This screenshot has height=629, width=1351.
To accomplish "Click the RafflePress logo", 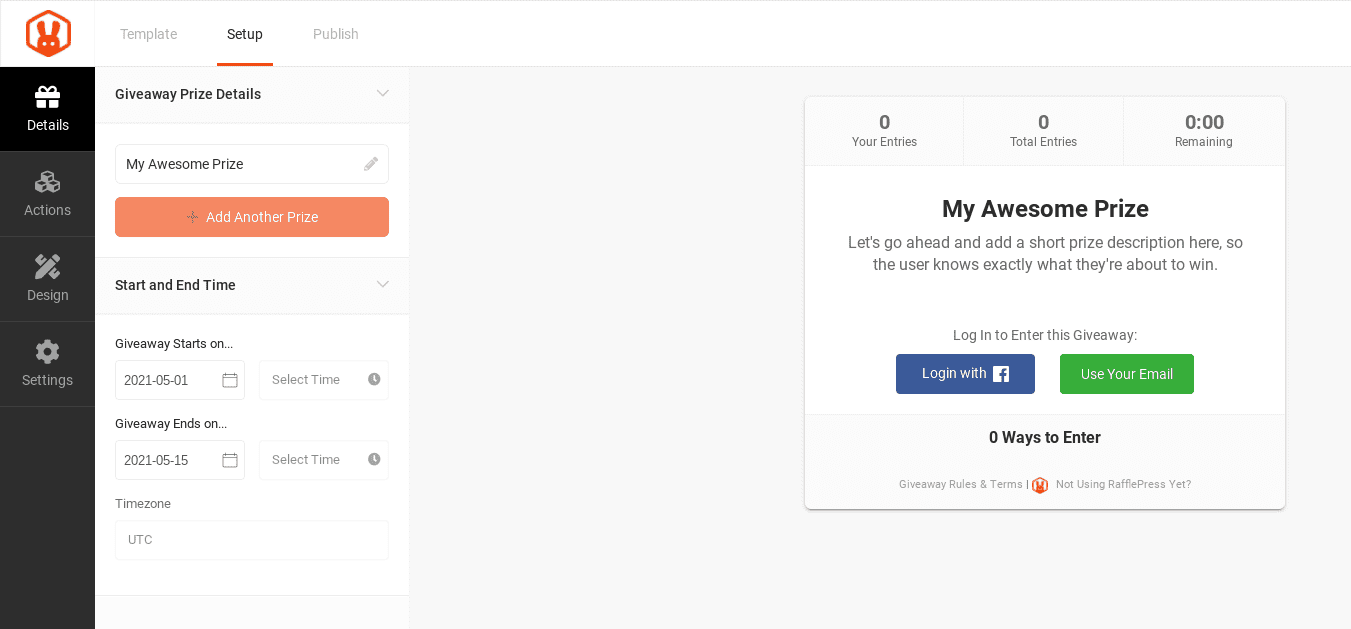I will 47,33.
